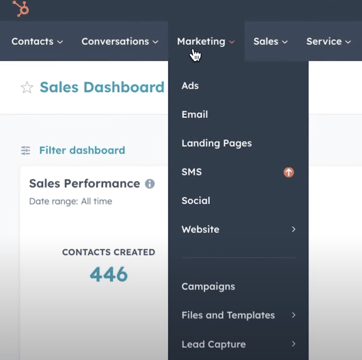Click the 446 contacts created figure

tap(109, 274)
